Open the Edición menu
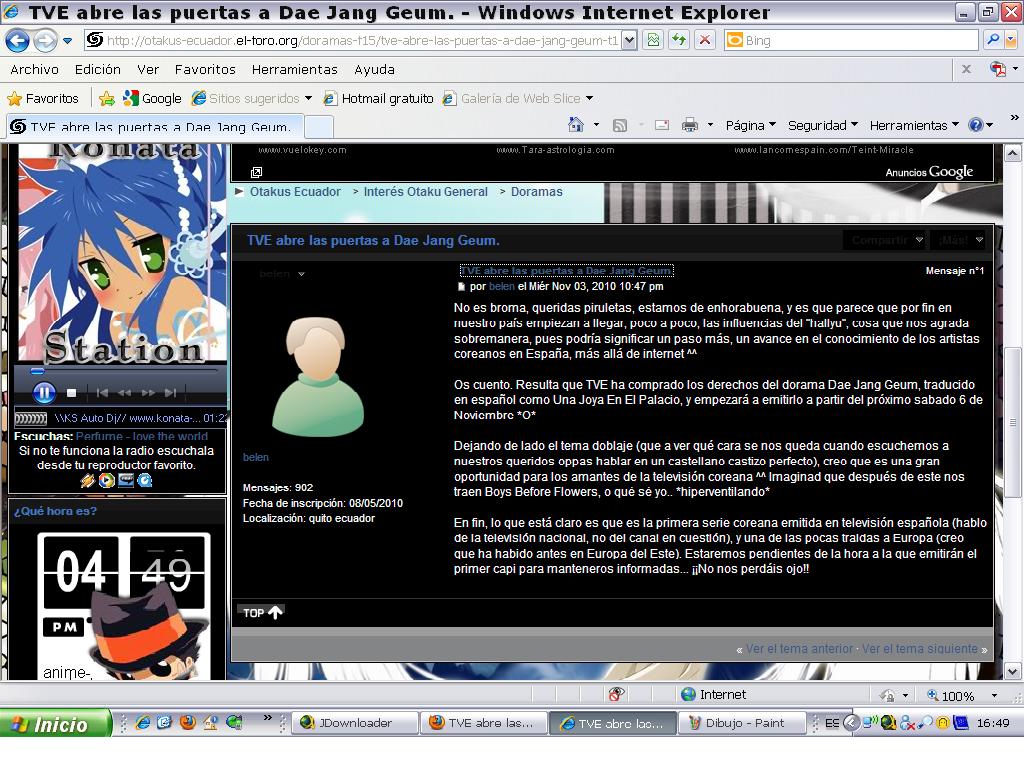The image size is (1024, 768). point(98,69)
